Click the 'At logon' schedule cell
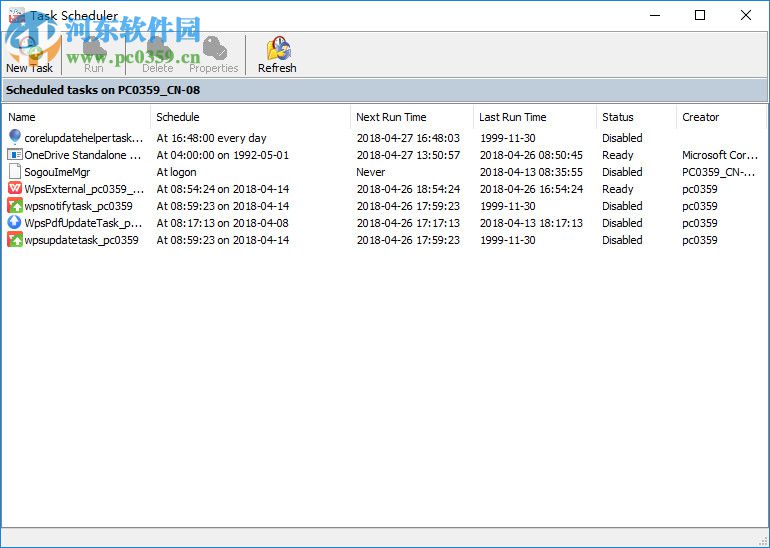Image resolution: width=770 pixels, height=548 pixels. click(x=176, y=172)
